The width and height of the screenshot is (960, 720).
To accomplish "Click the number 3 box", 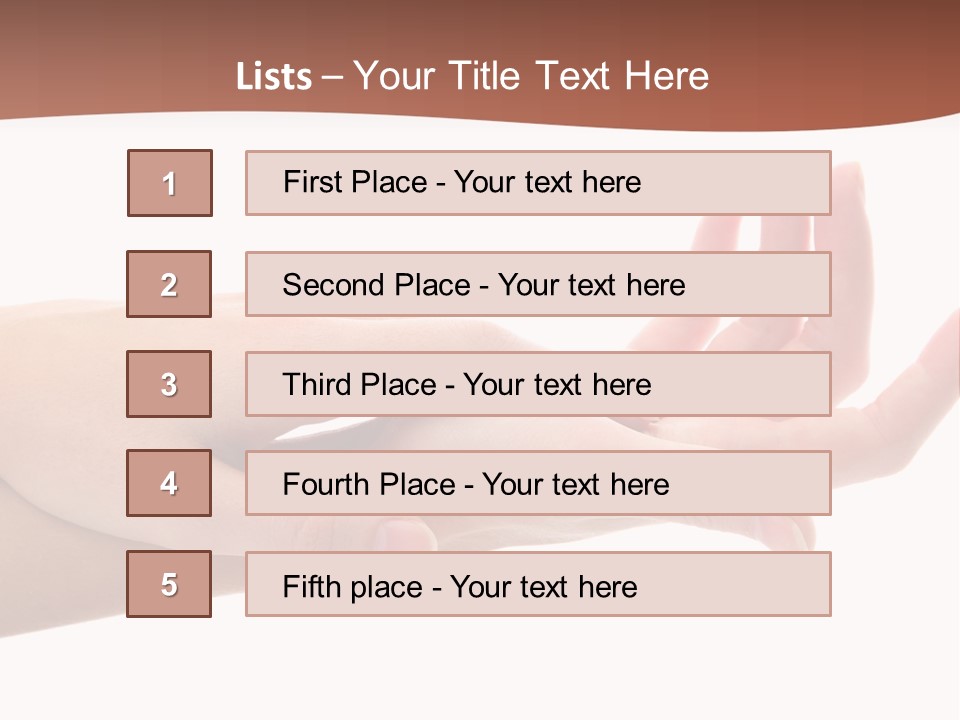I will coord(169,384).
